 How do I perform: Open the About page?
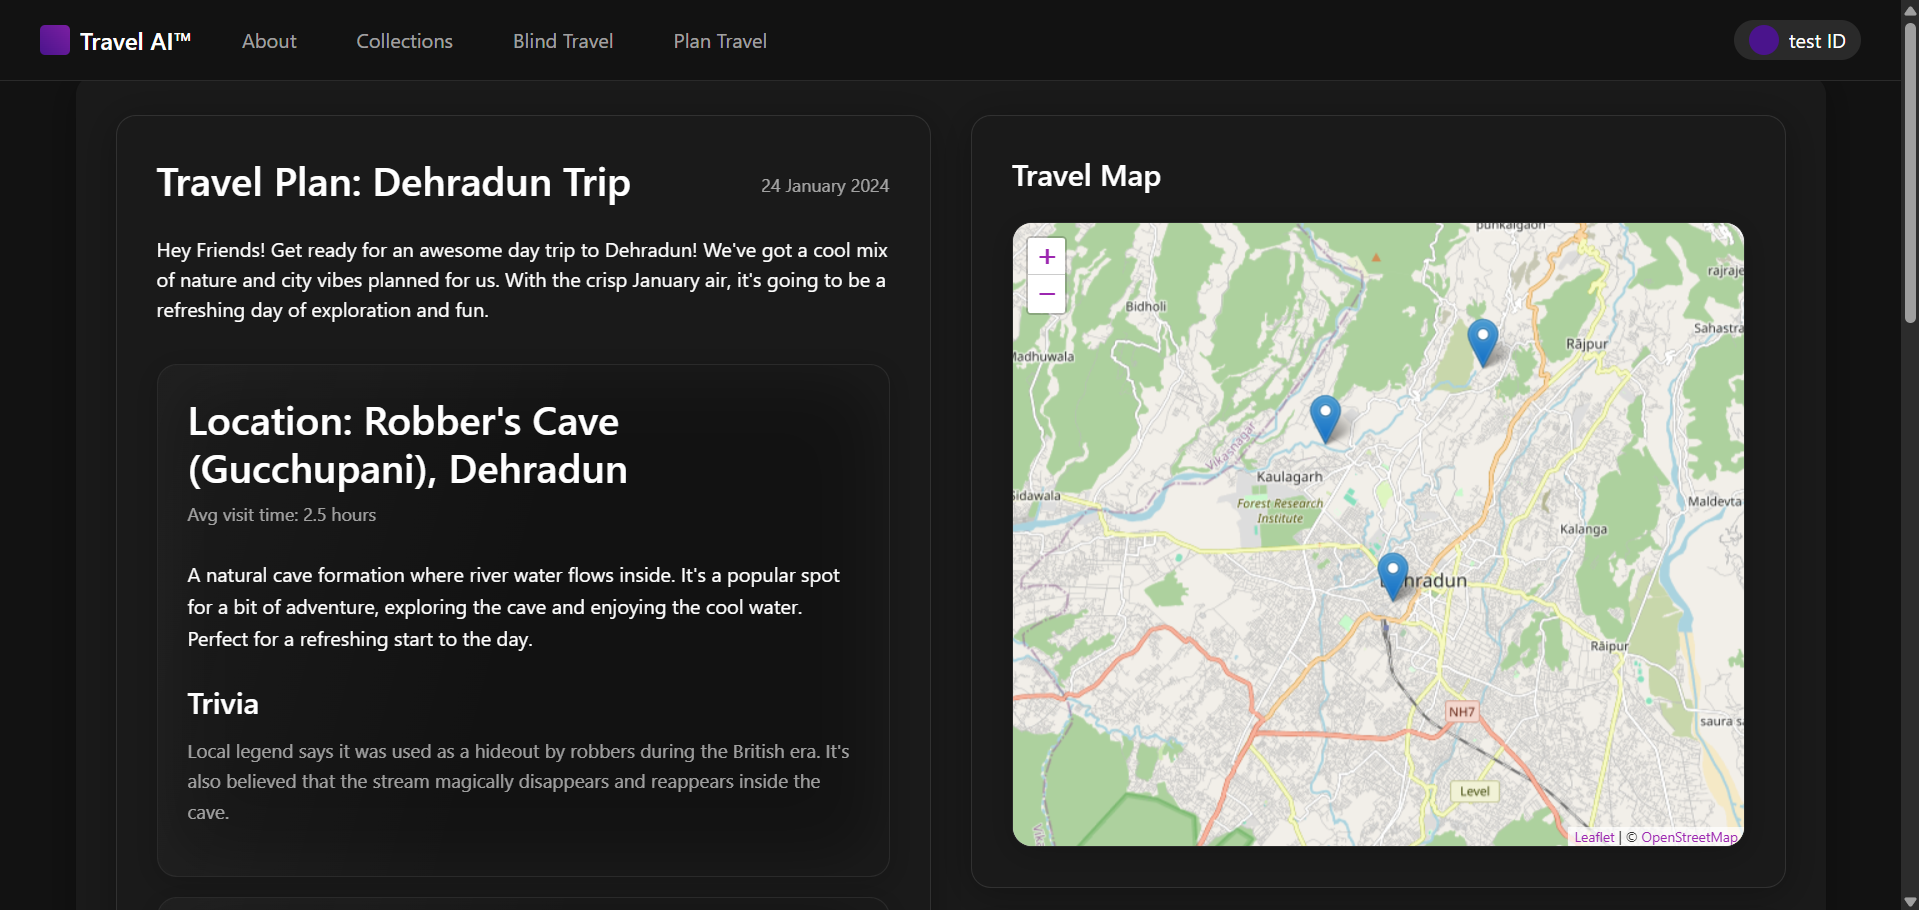[x=269, y=41]
